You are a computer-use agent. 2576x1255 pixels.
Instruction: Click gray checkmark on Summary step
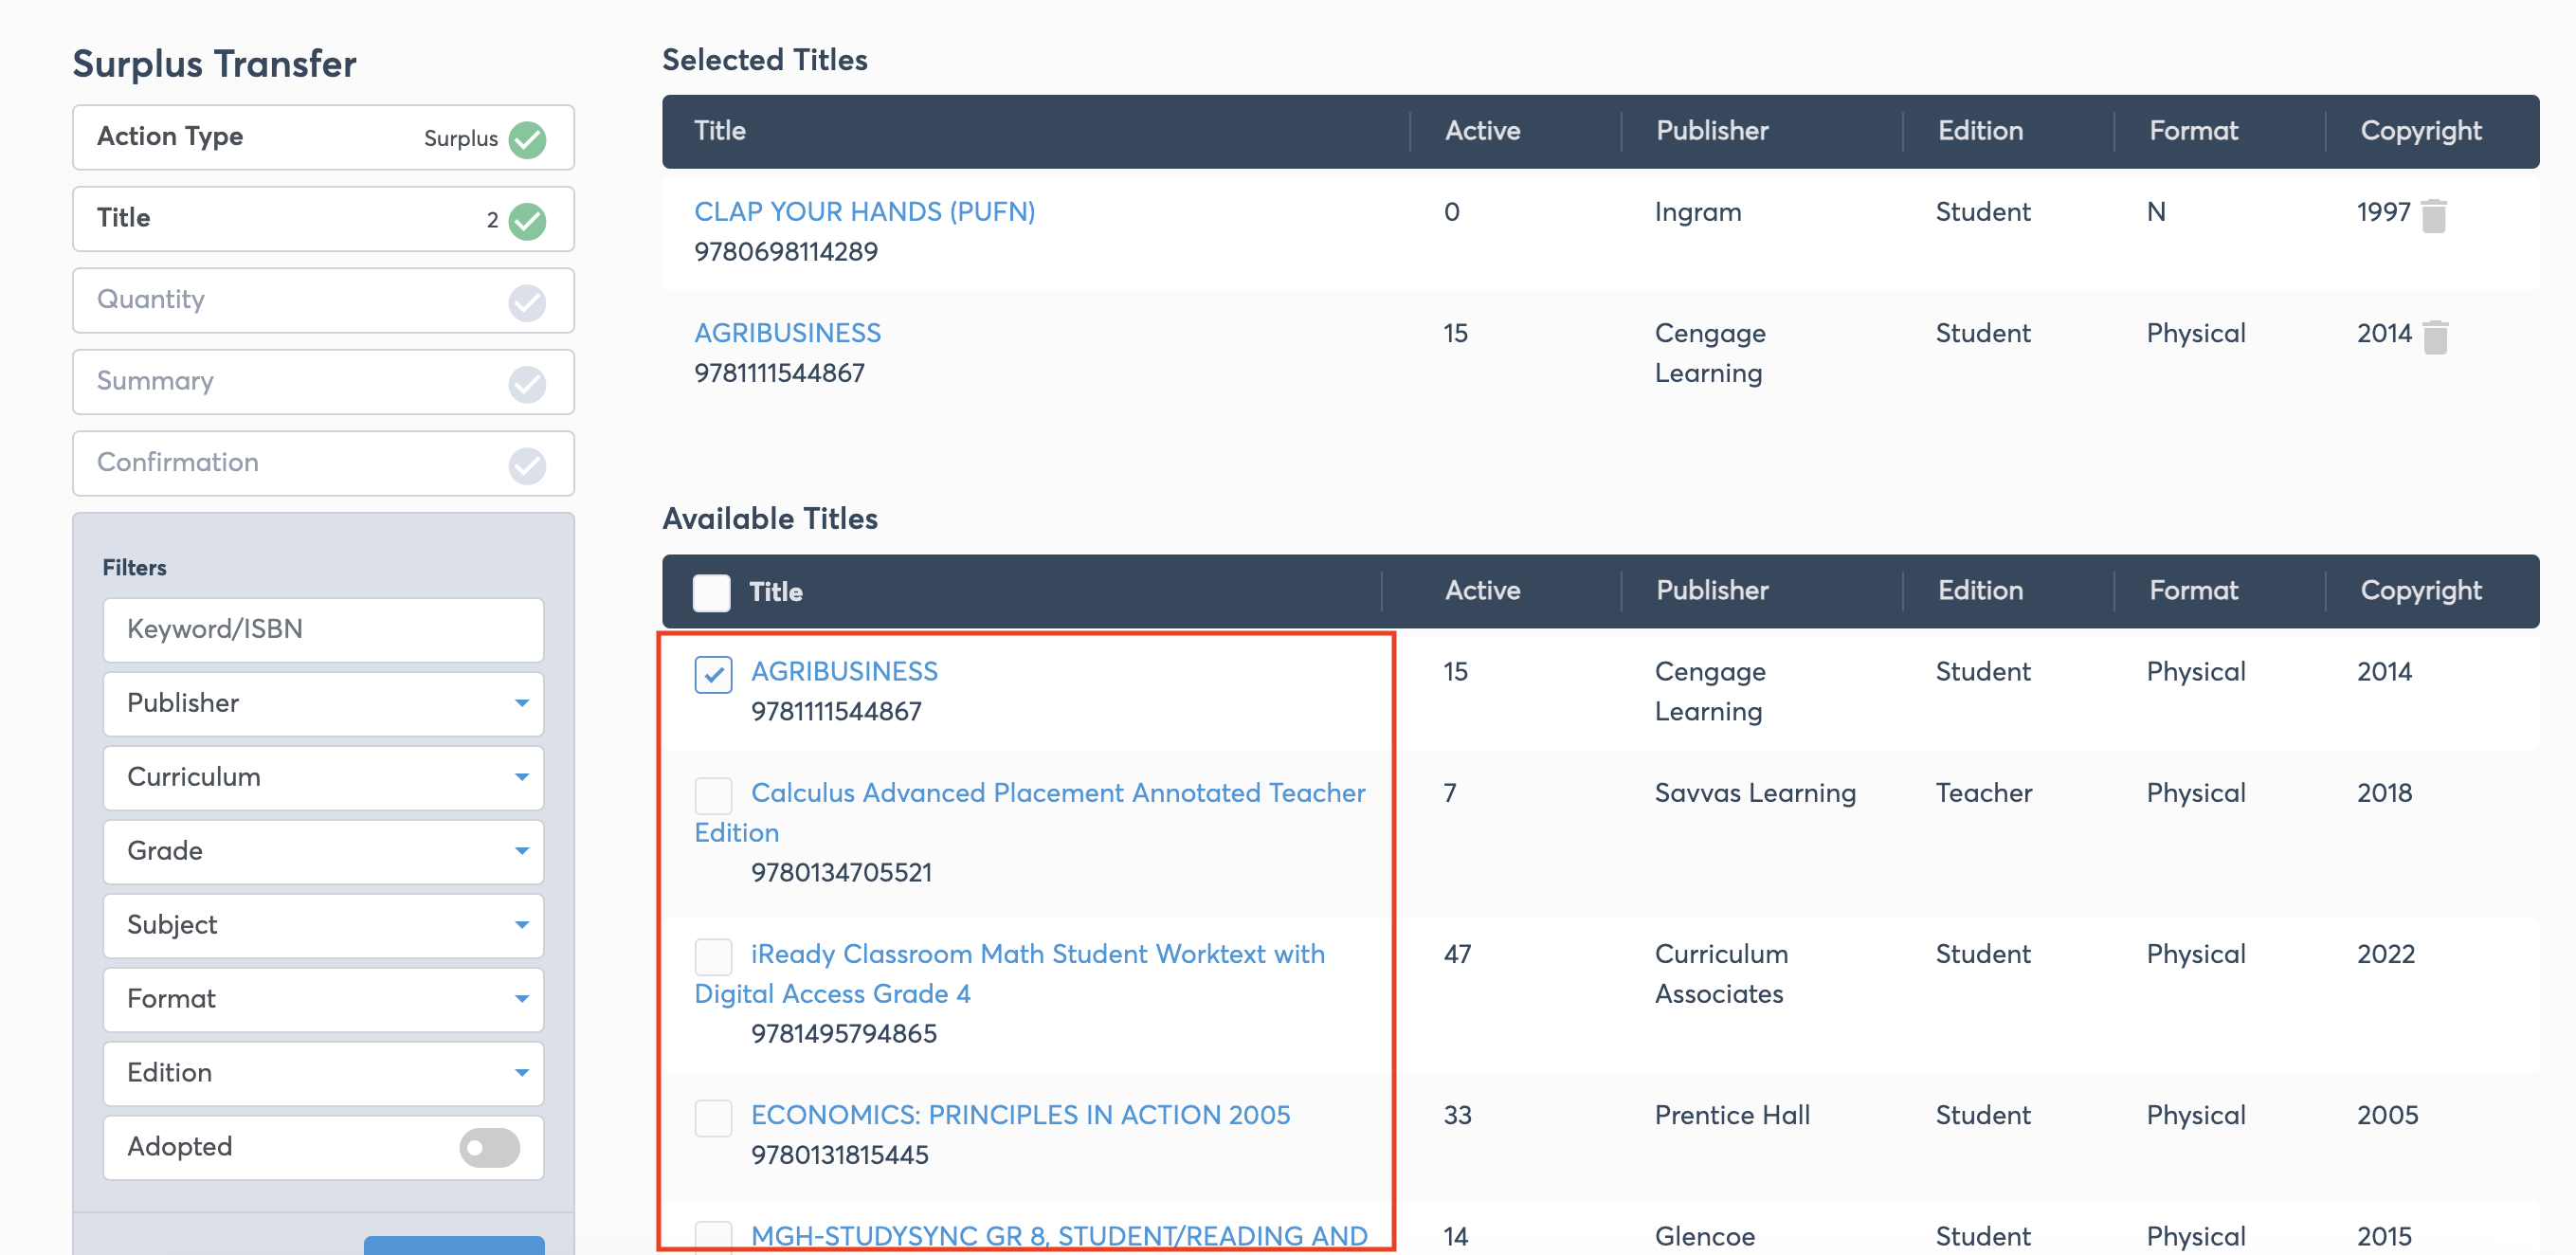[x=527, y=383]
